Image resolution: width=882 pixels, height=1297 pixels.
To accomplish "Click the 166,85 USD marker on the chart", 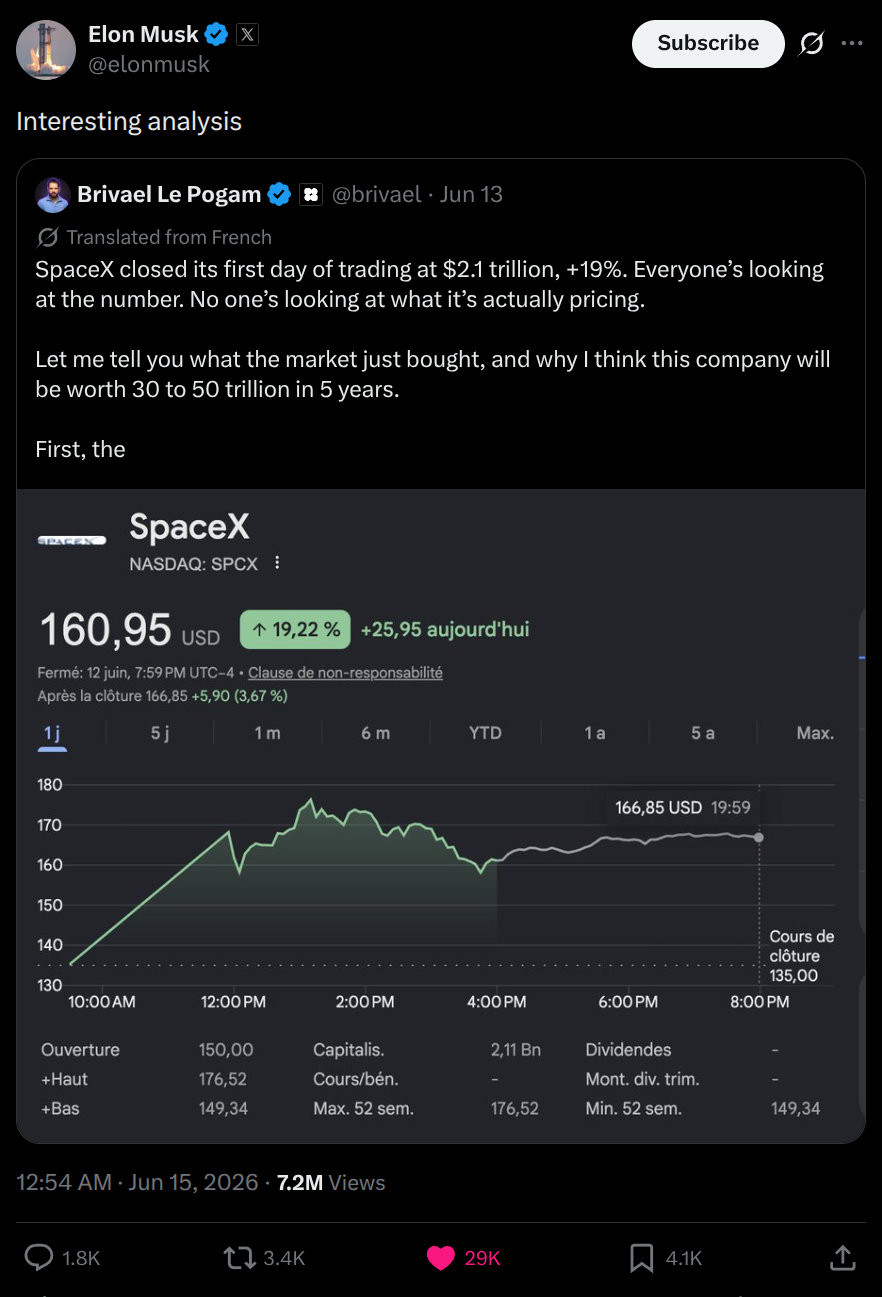I will coord(683,807).
